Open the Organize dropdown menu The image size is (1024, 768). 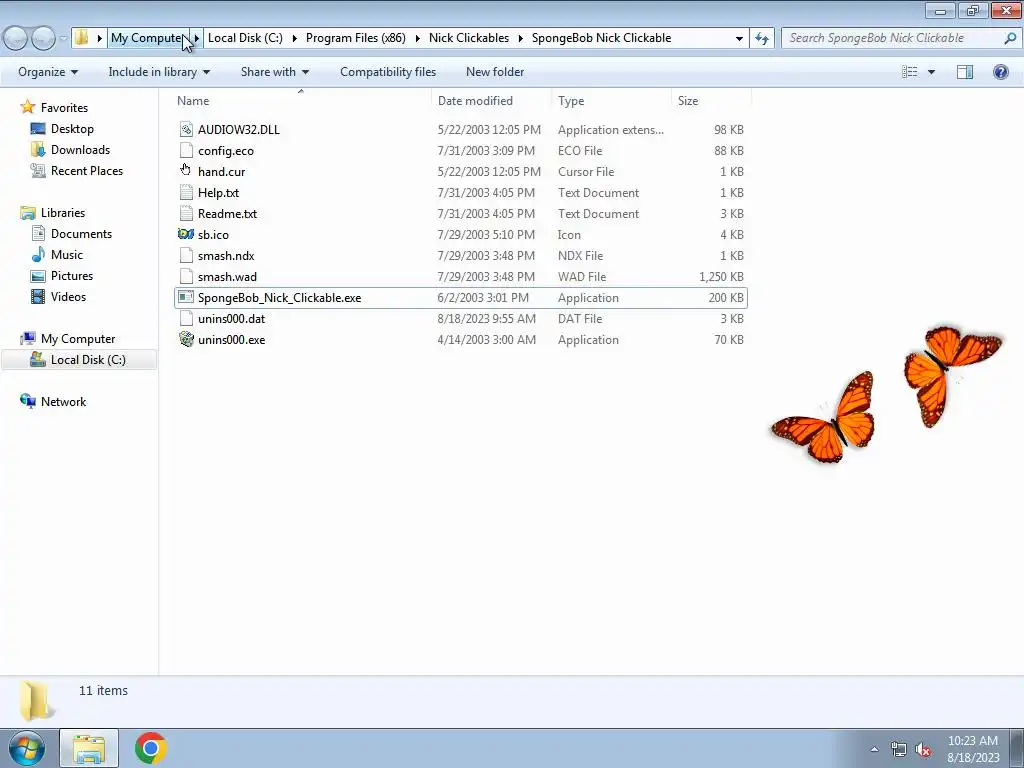48,72
